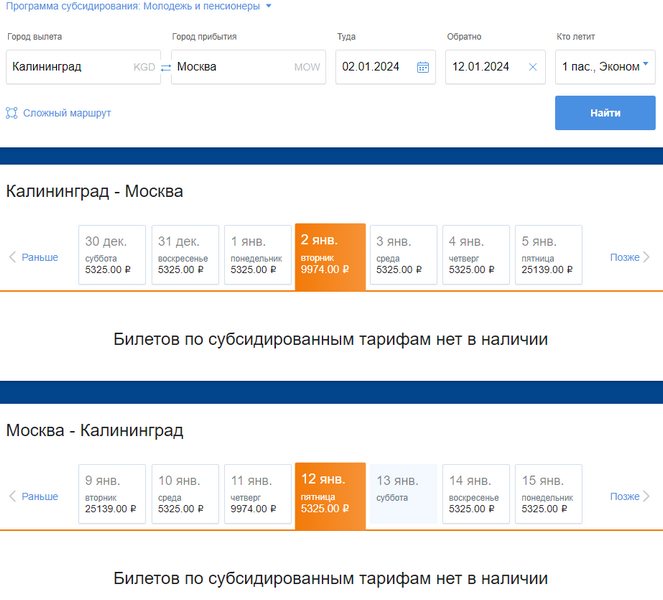Select the 12 янв. пятница date tab
The height and width of the screenshot is (600, 663).
pos(330,496)
